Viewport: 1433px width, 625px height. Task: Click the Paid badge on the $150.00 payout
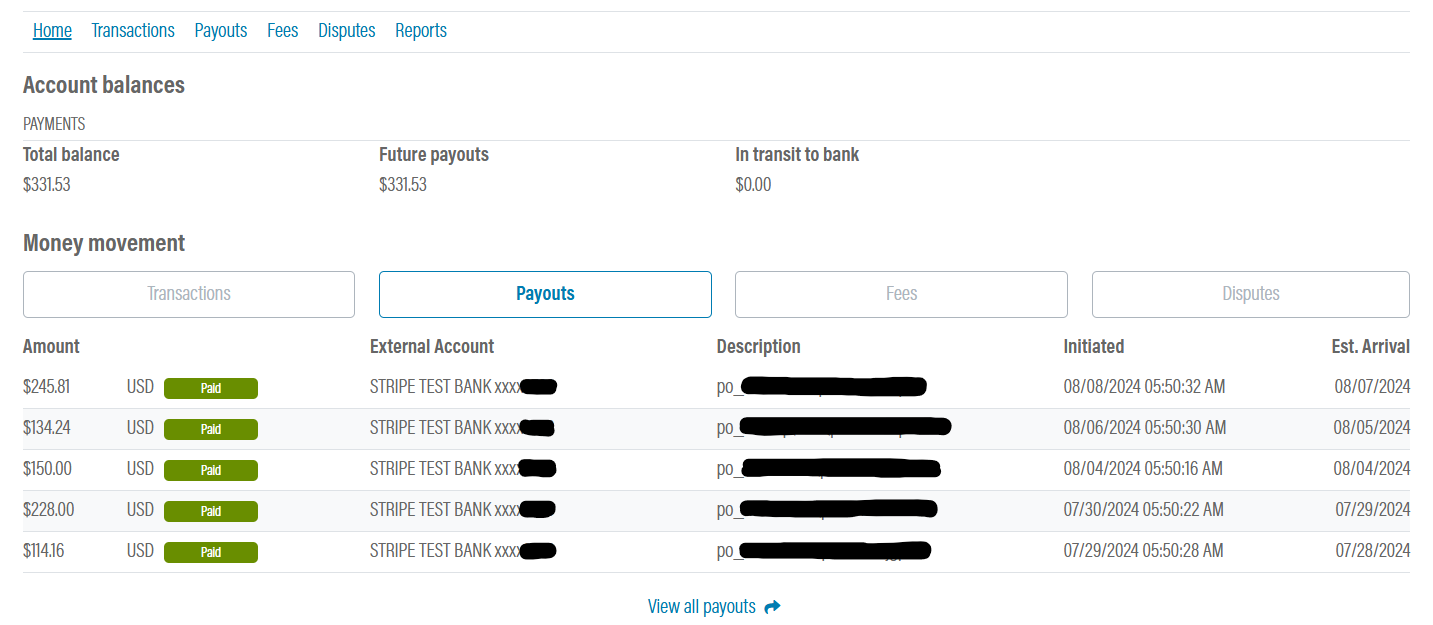pyautogui.click(x=210, y=470)
